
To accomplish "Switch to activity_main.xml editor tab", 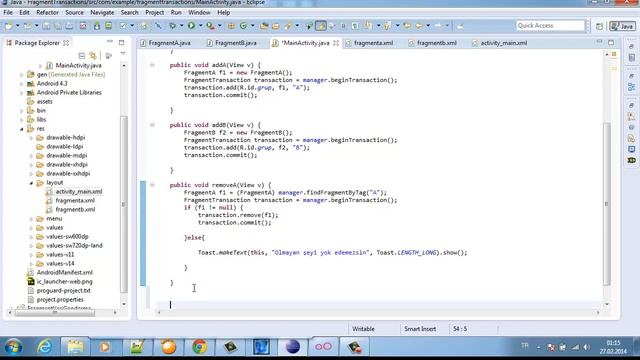I will point(500,43).
